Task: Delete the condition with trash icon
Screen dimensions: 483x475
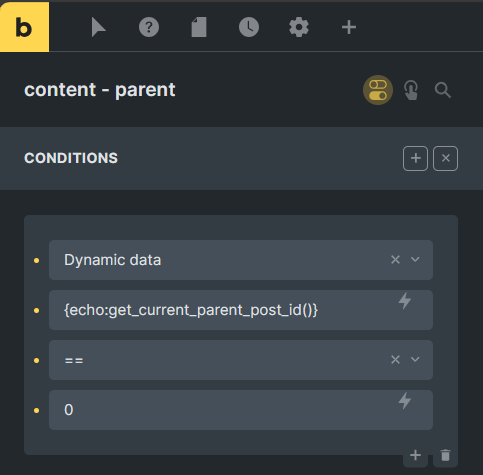Action: (445, 455)
